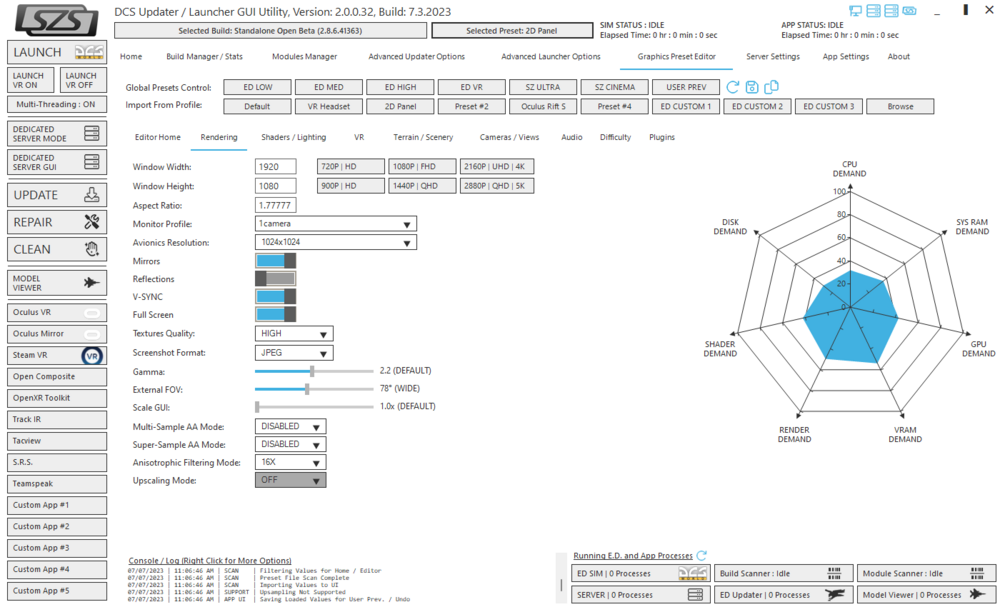1000x607 pixels.
Task: Apply the ED HIGH global preset
Action: tap(400, 87)
